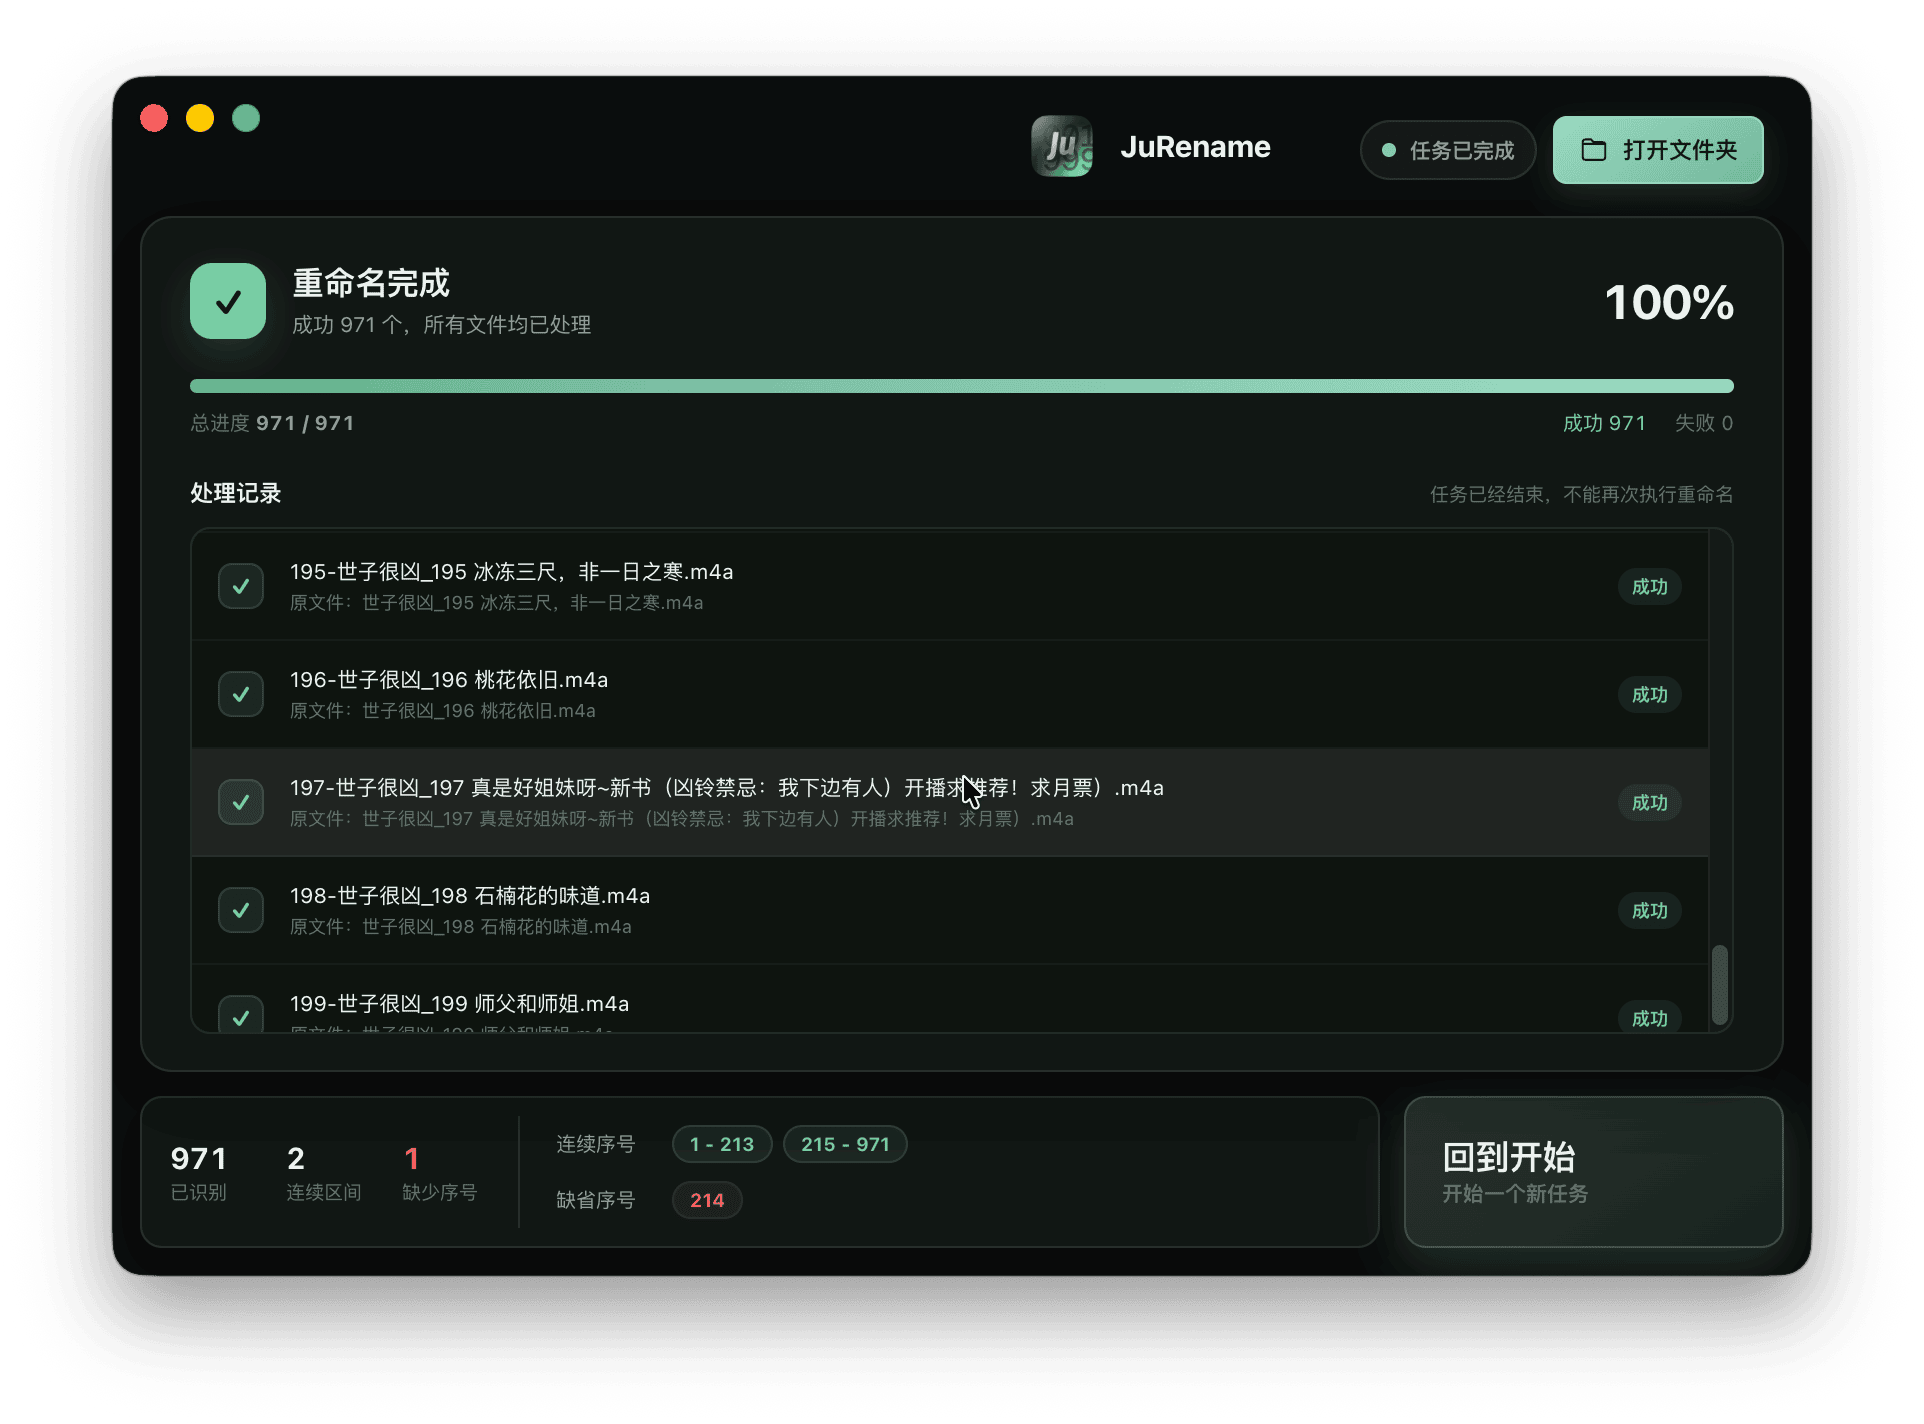Click file name 198-世子很凶_198 石楠花的味道.m4a

pos(470,896)
